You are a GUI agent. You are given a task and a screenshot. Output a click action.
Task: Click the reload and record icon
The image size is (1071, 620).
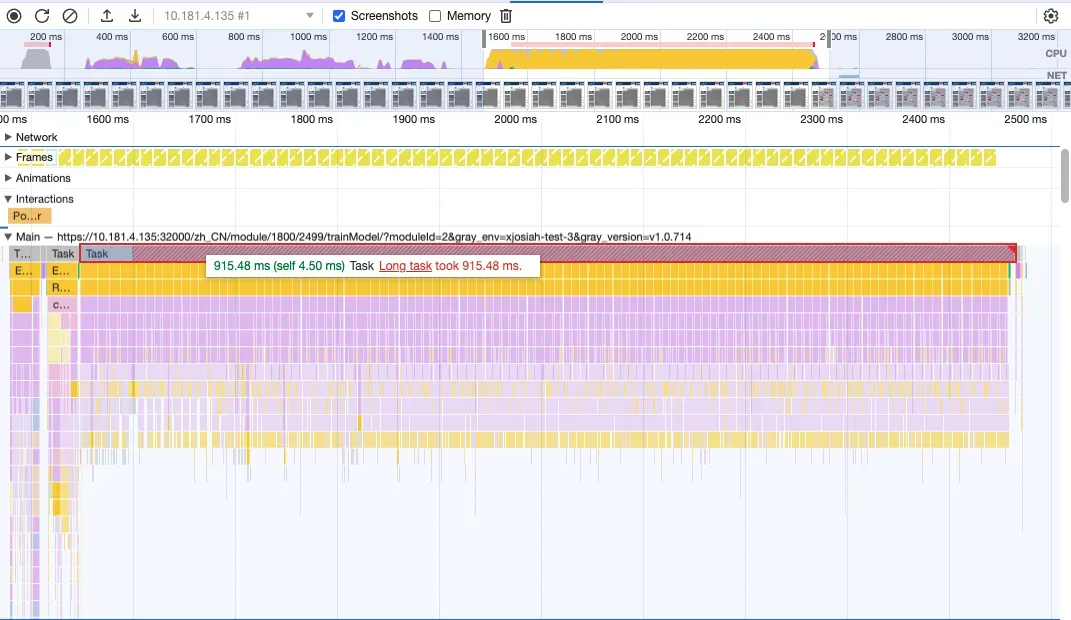coord(42,16)
